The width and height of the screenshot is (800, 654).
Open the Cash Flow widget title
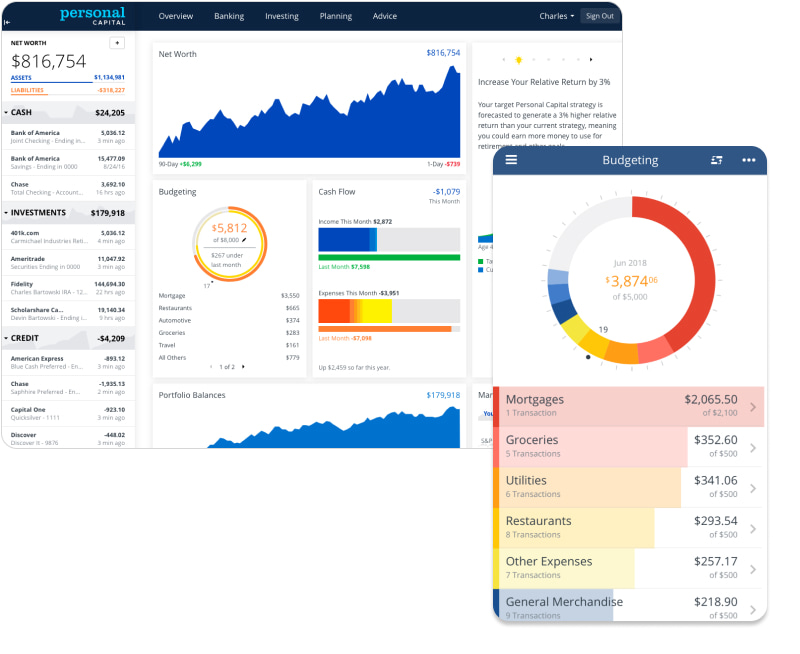(x=337, y=192)
